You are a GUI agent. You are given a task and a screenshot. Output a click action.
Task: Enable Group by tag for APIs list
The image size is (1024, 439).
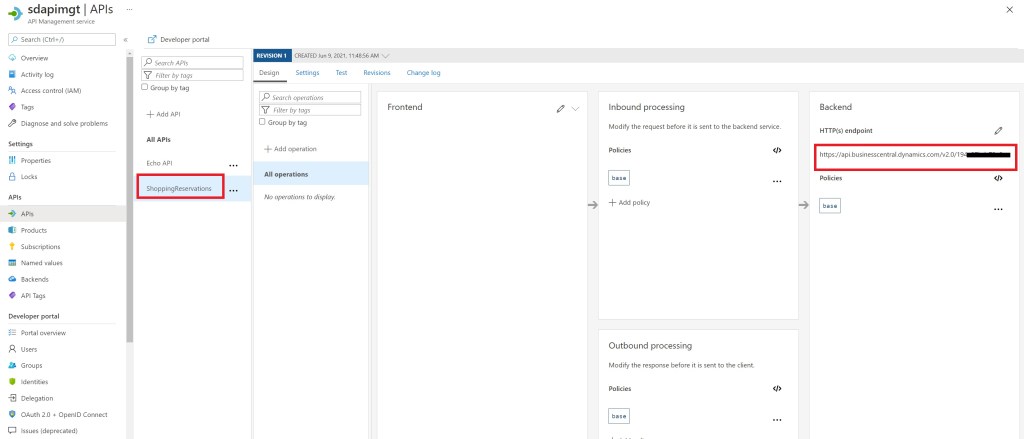(x=144, y=87)
